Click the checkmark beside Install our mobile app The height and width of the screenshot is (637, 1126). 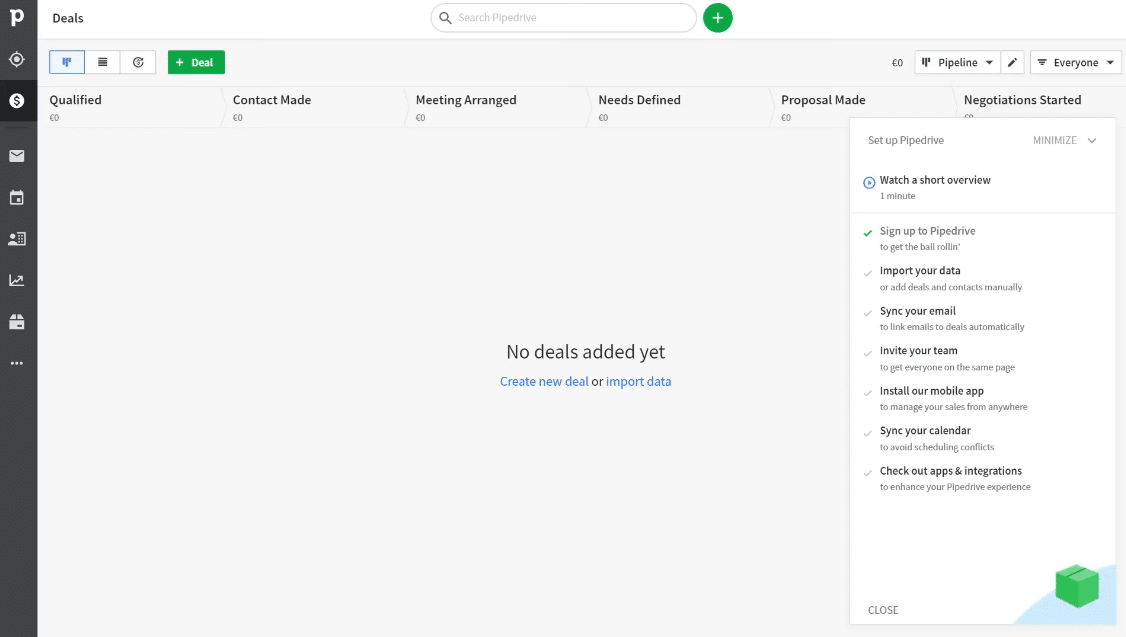(x=868, y=393)
